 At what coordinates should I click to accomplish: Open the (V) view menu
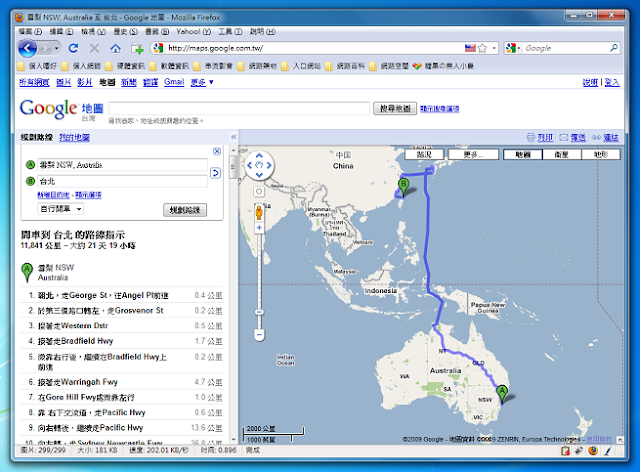click(93, 31)
